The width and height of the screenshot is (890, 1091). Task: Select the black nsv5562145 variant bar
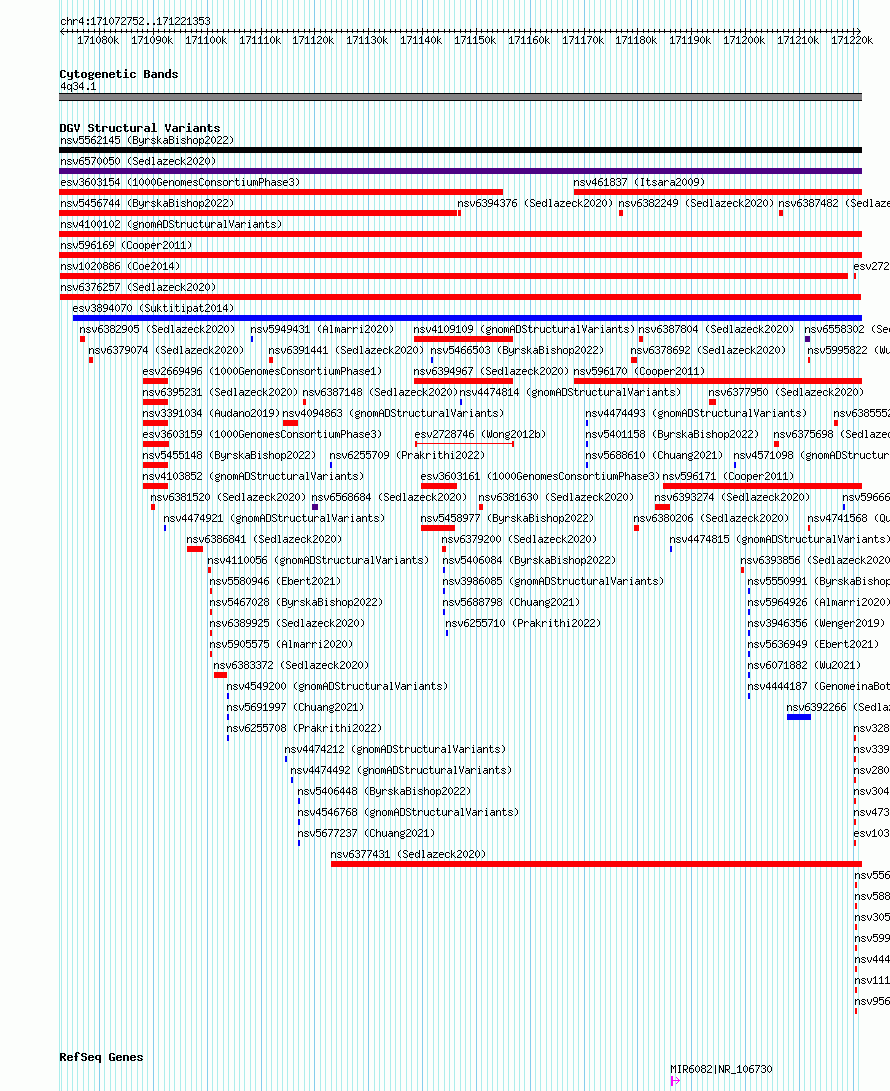(x=461, y=150)
